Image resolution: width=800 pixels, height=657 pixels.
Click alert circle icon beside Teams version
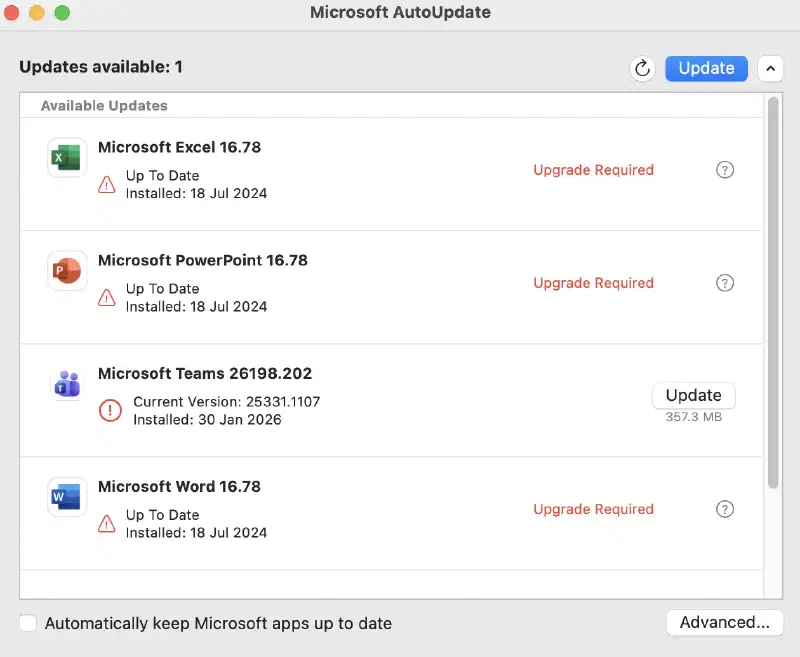click(x=110, y=410)
